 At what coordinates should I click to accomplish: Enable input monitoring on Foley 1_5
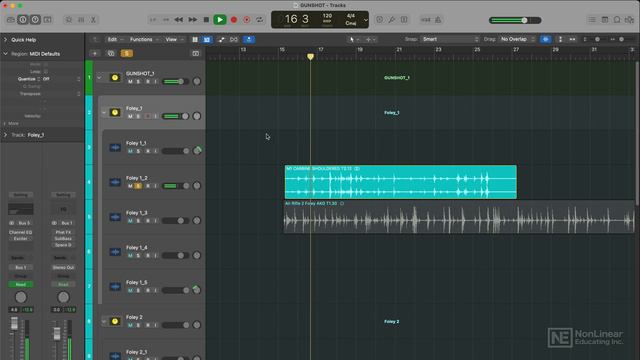pos(155,291)
